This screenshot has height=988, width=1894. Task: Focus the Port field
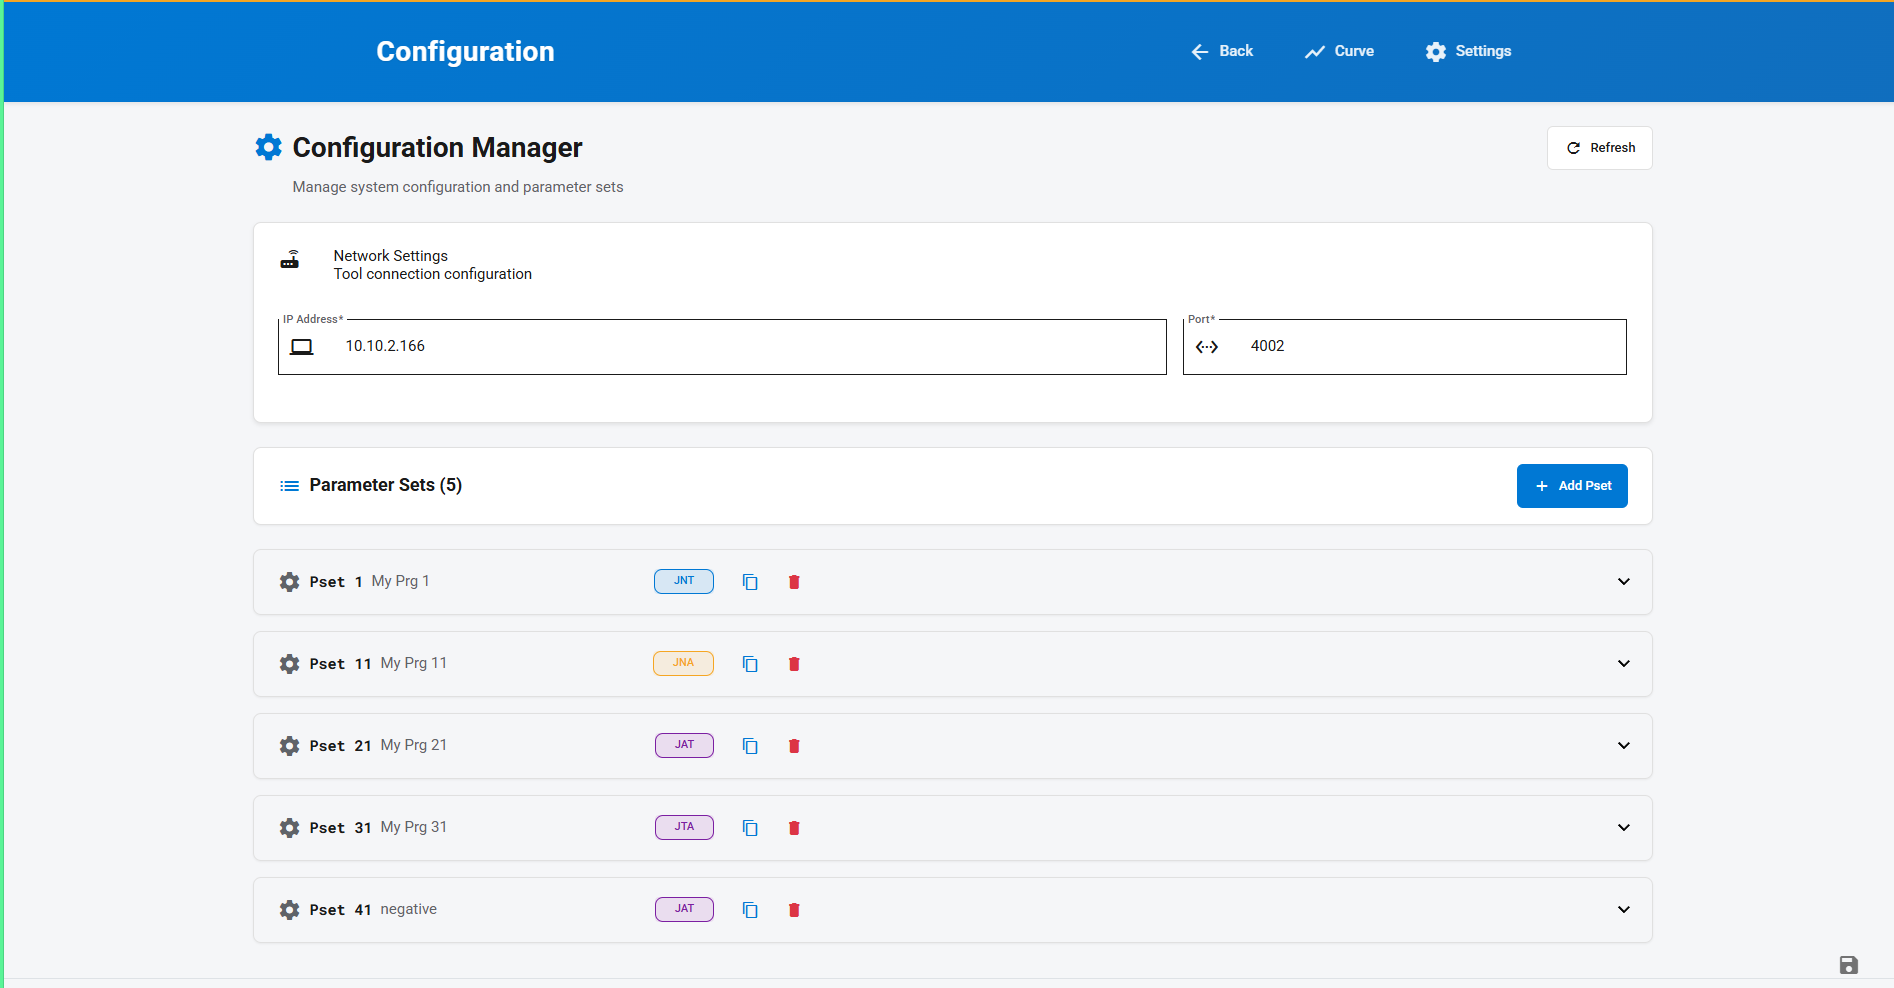(x=1405, y=347)
